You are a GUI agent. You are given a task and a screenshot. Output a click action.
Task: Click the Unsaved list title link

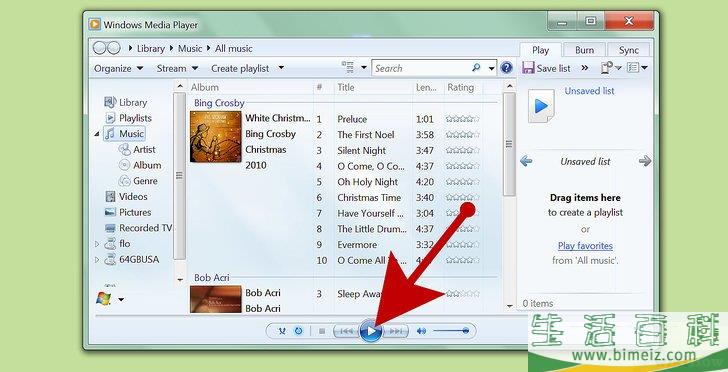[589, 91]
